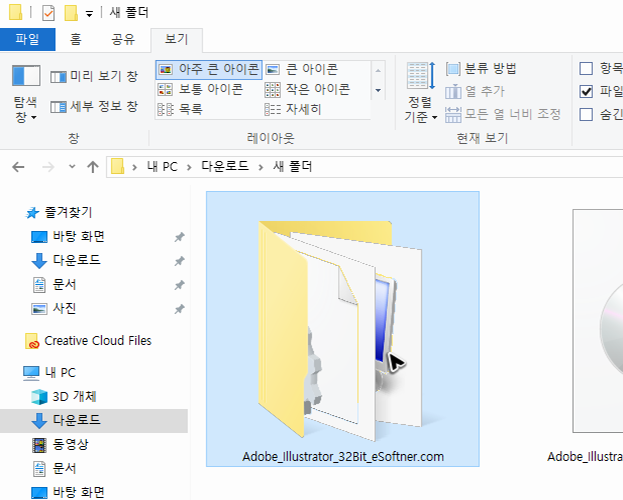Uncheck the 파일 확장명 checkbox
Viewport: 623px width, 500px height.
pyautogui.click(x=586, y=91)
